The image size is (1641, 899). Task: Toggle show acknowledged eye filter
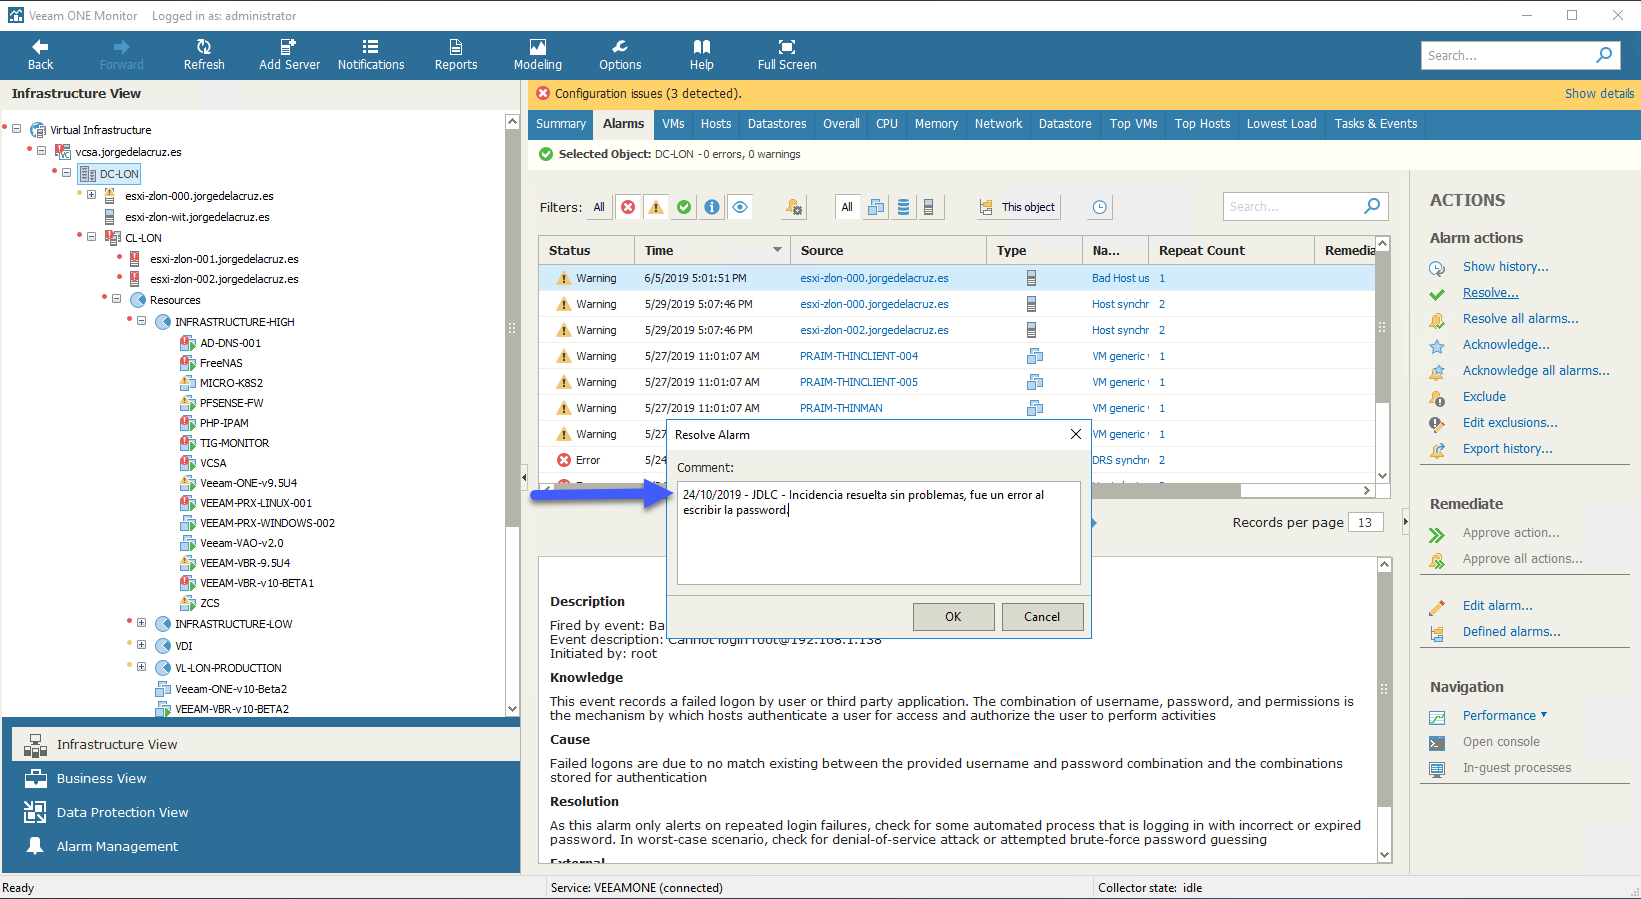tap(740, 207)
